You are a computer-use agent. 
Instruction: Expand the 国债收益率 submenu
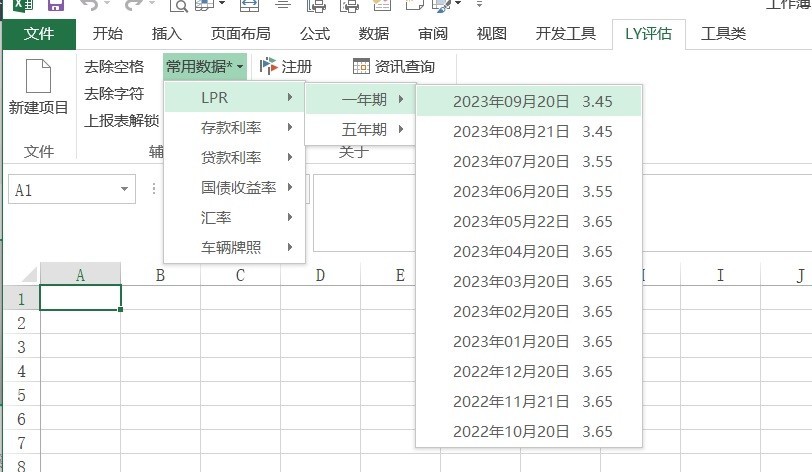234,188
